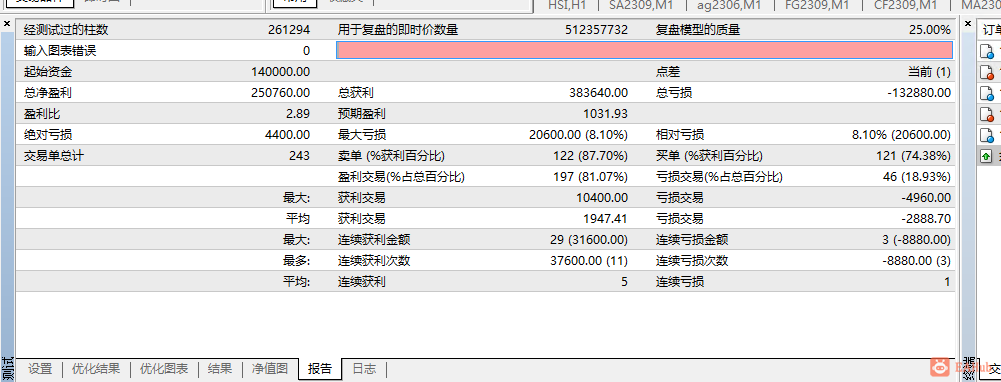The width and height of the screenshot is (1001, 382).
Task: Select the 连续亏损次数 label
Action: point(692,261)
